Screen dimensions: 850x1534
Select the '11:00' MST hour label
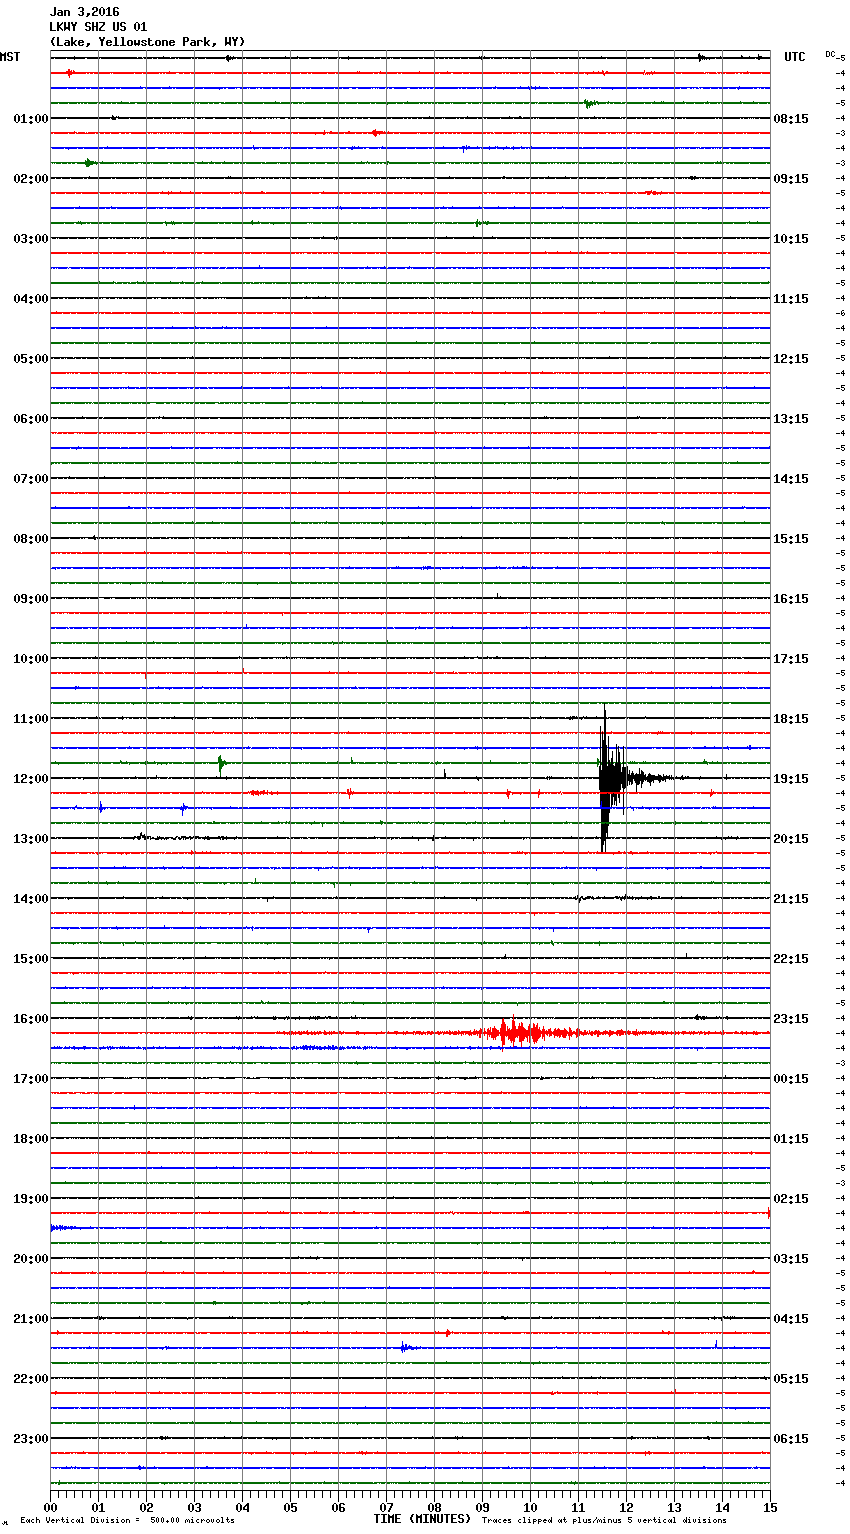(x=31, y=719)
